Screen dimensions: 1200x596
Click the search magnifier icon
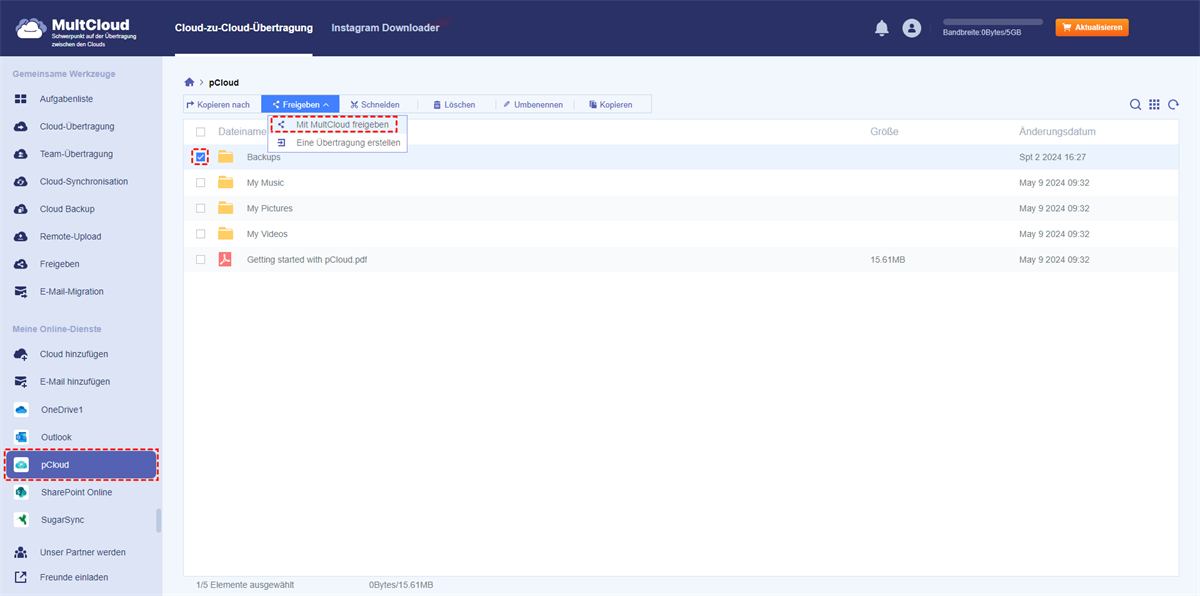tap(1135, 104)
